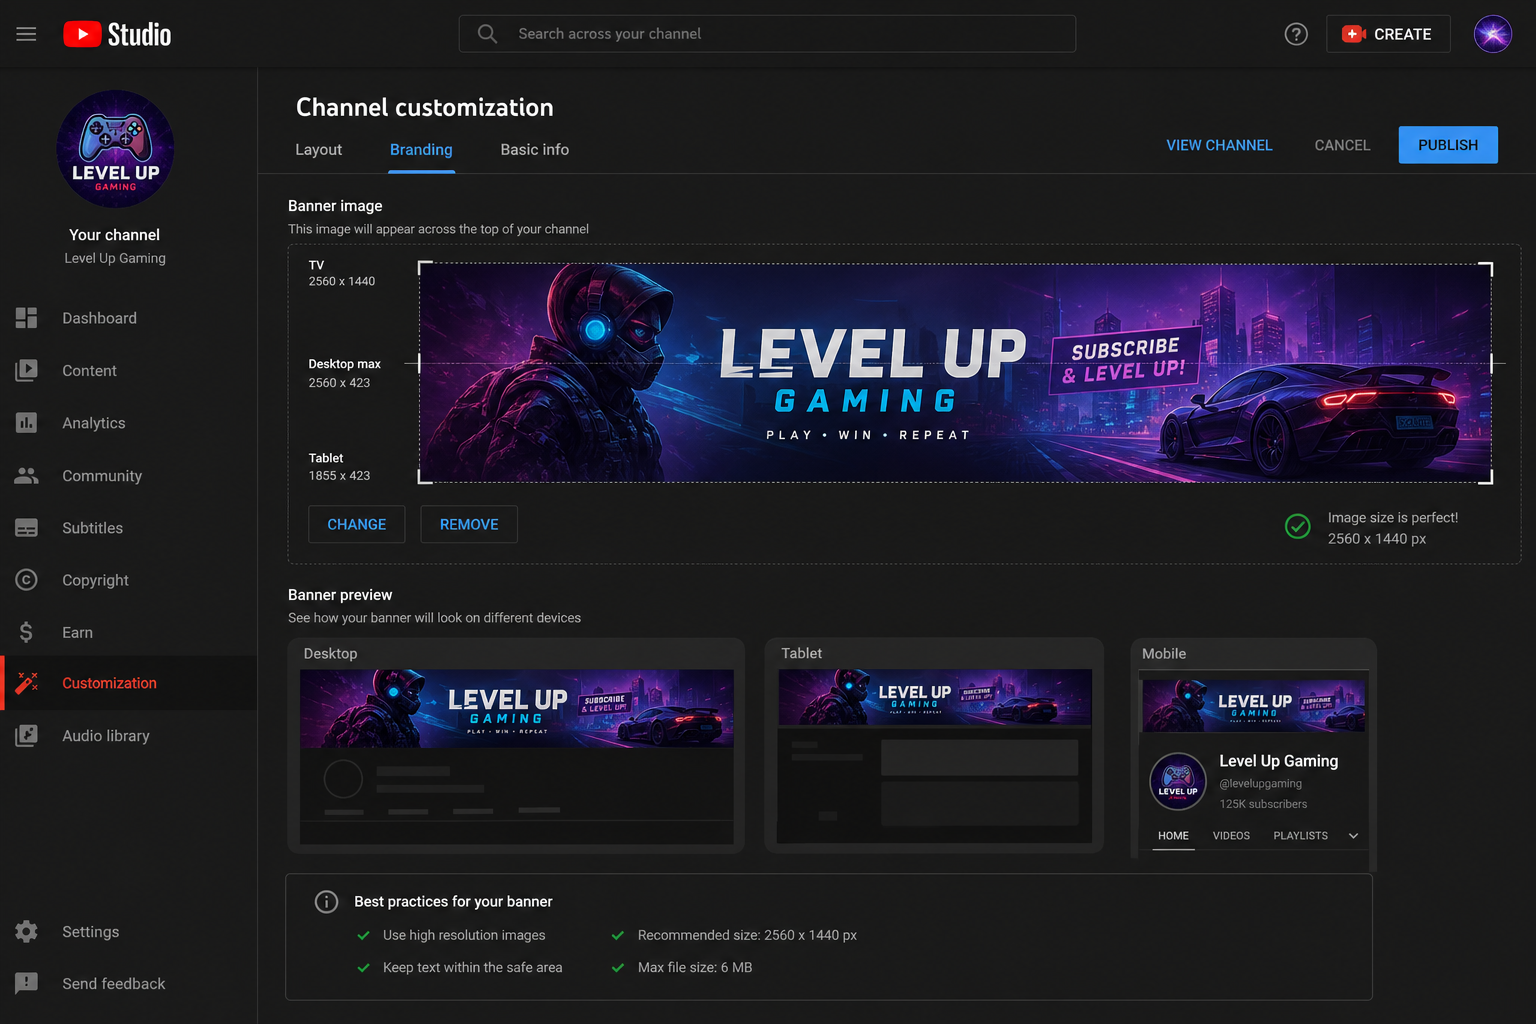Click the Mobile banner preview thumbnail
Screen dimensions: 1536x1024
(1254, 706)
